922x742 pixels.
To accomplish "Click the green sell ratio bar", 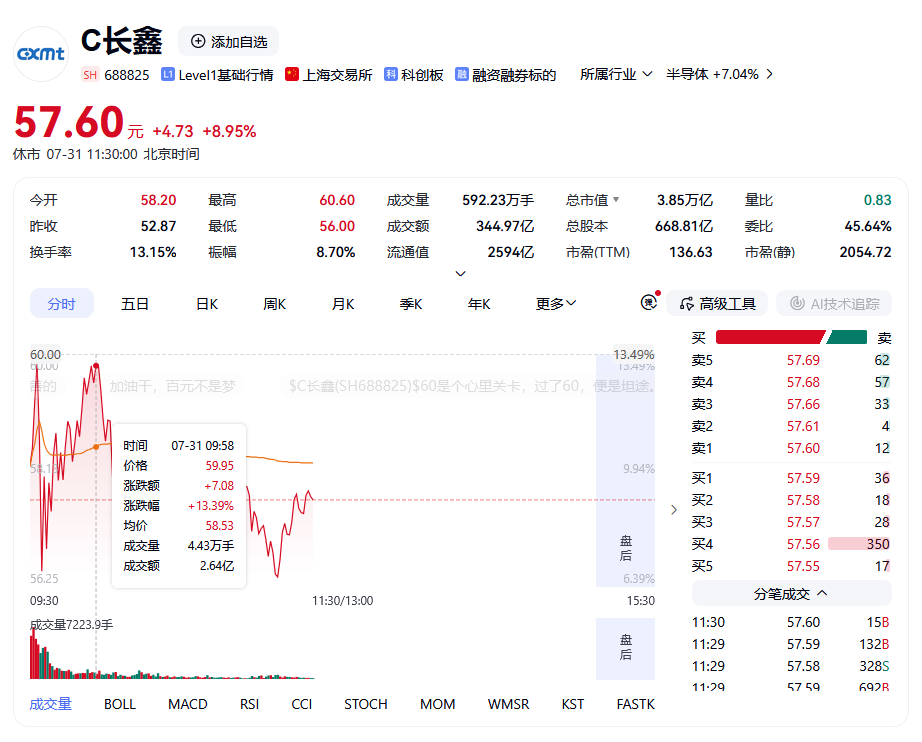I will click(x=847, y=337).
